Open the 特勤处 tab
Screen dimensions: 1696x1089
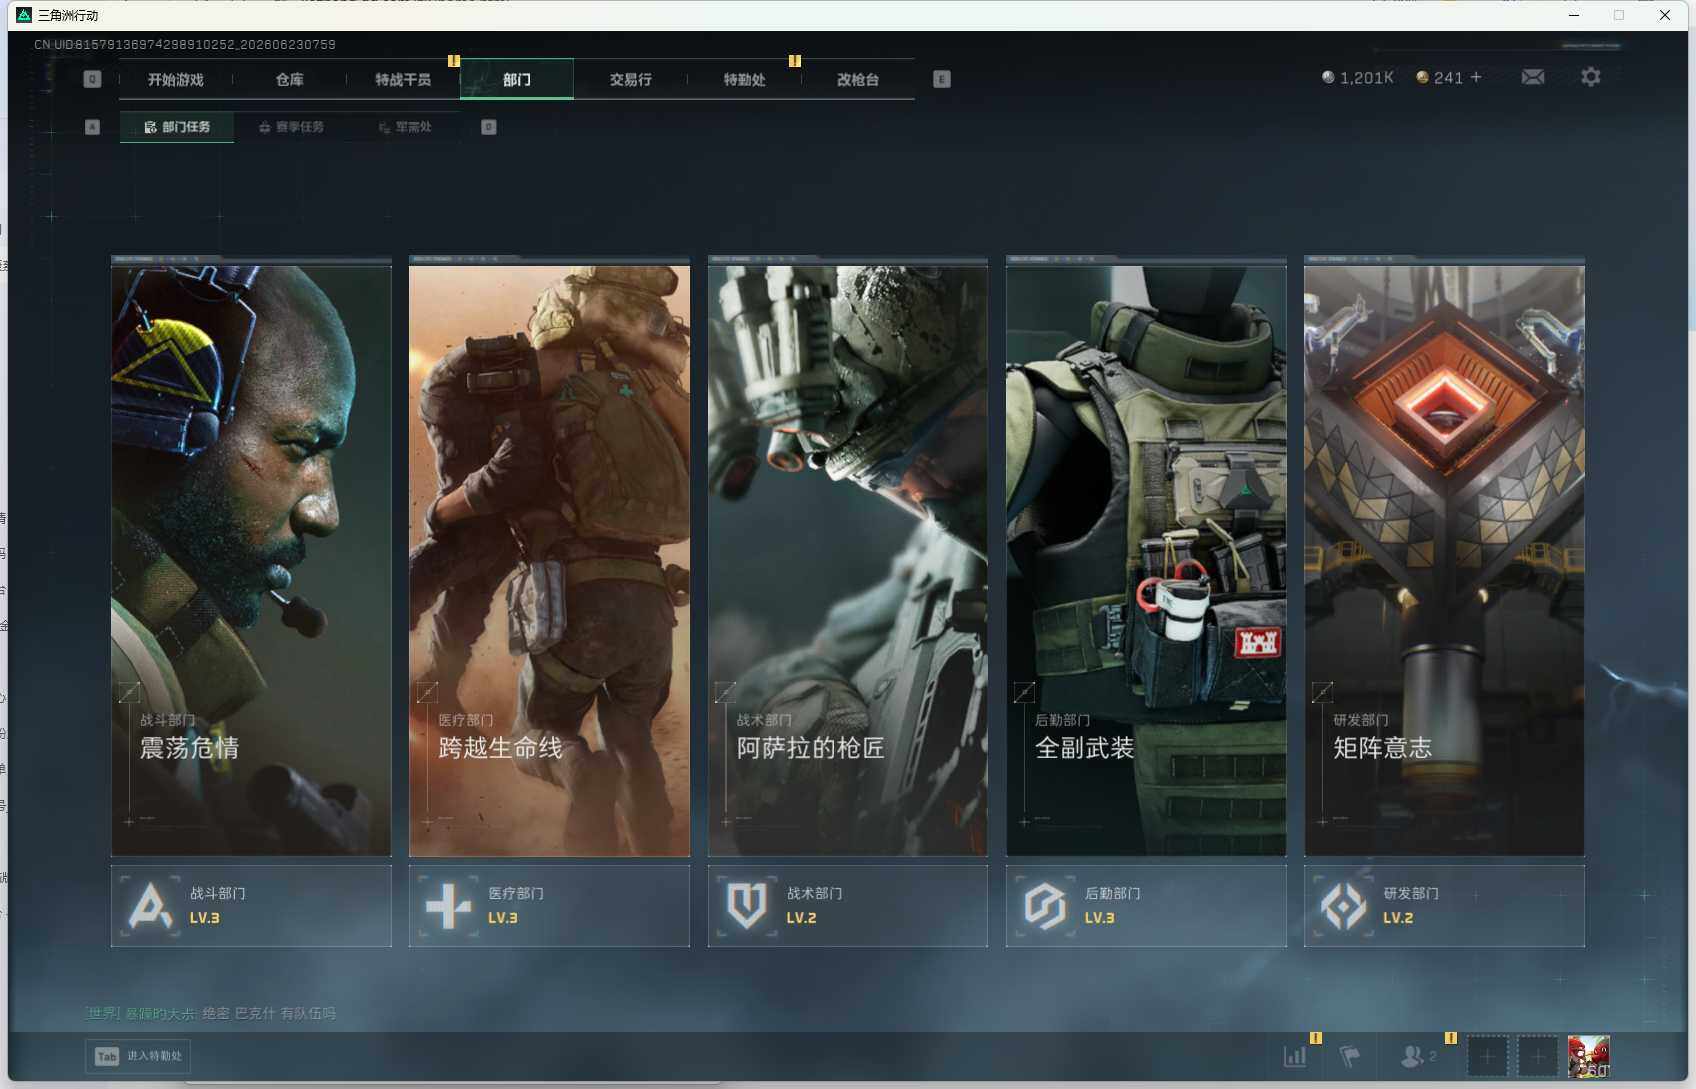(x=745, y=80)
